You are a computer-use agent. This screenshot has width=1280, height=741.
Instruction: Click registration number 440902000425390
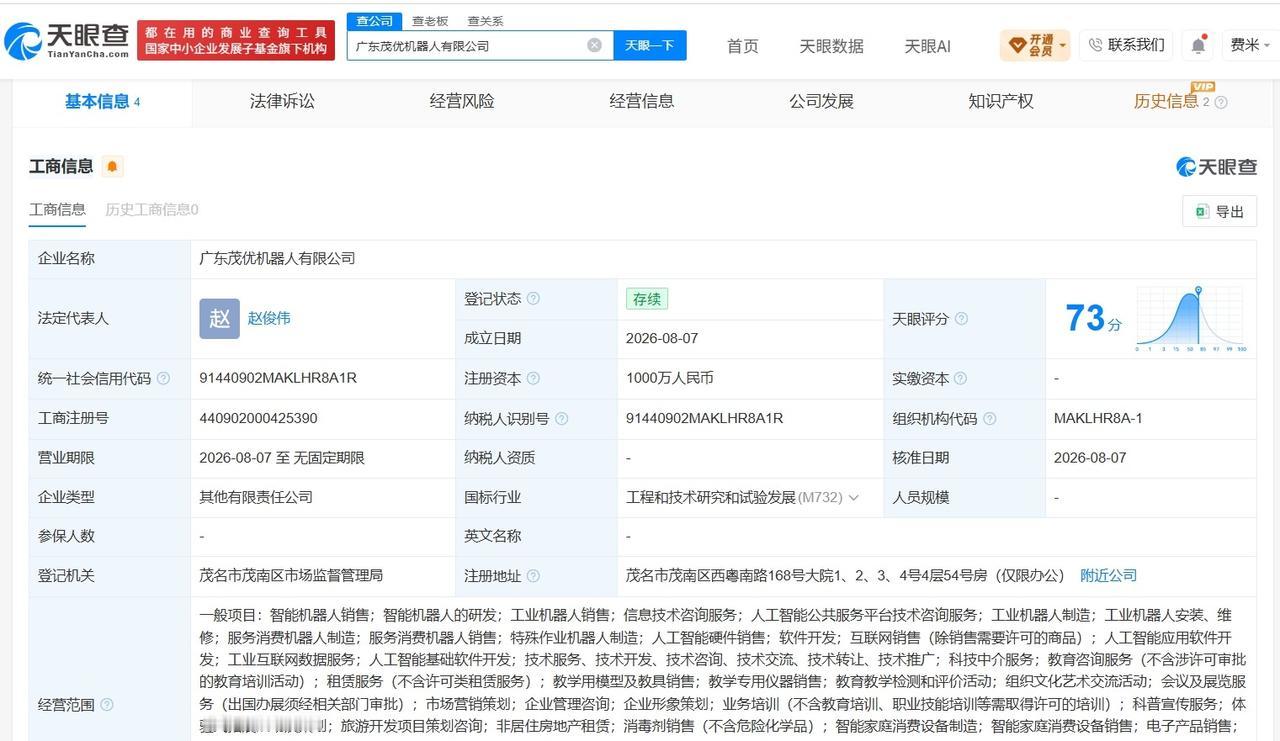point(258,418)
